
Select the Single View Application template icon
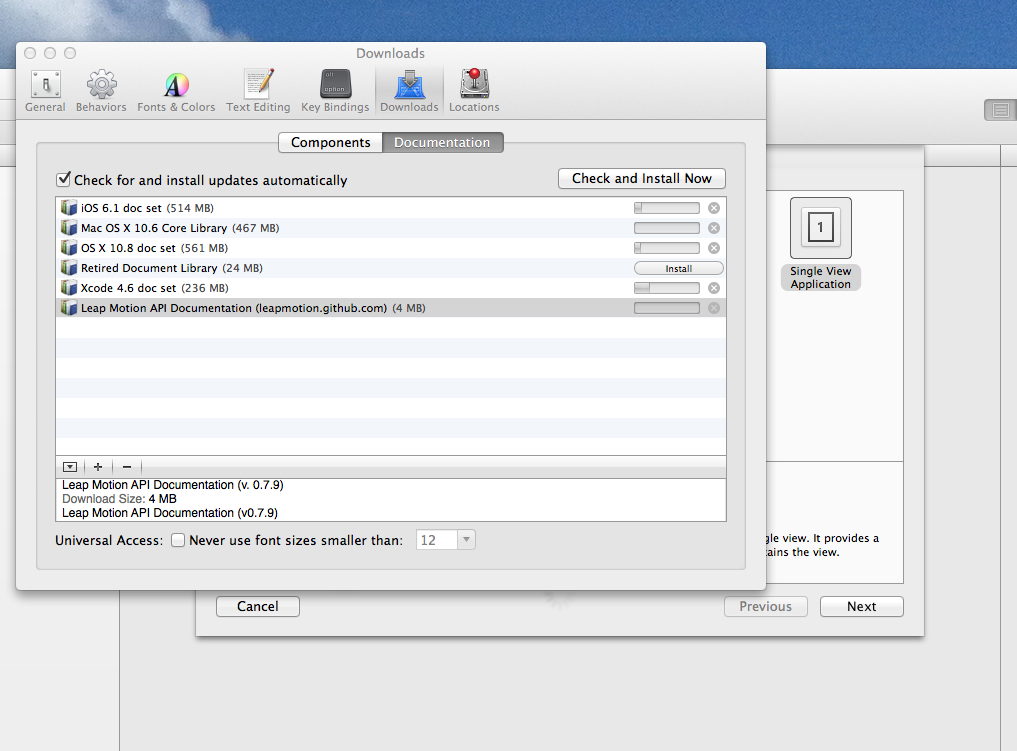tap(820, 228)
